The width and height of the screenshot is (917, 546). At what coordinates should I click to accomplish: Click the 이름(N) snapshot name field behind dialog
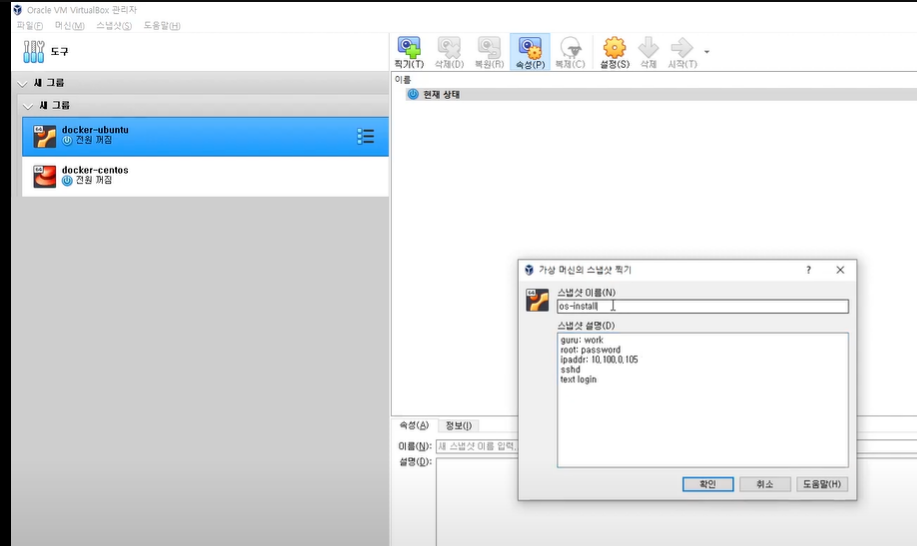point(477,446)
